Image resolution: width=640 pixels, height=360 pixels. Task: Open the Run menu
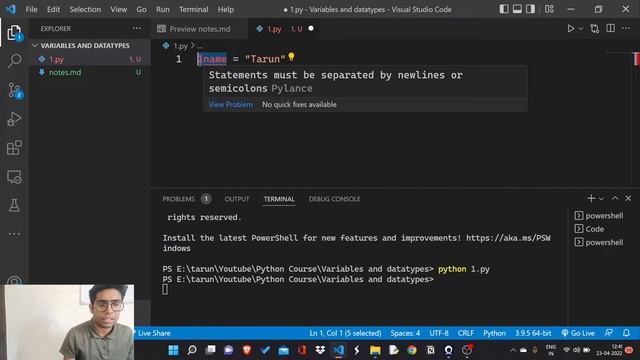click(x=162, y=9)
